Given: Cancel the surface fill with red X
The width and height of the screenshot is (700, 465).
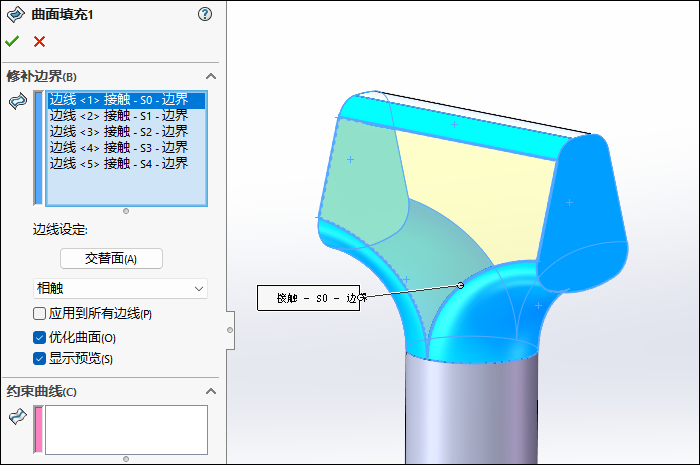Looking at the screenshot, I should point(39,41).
